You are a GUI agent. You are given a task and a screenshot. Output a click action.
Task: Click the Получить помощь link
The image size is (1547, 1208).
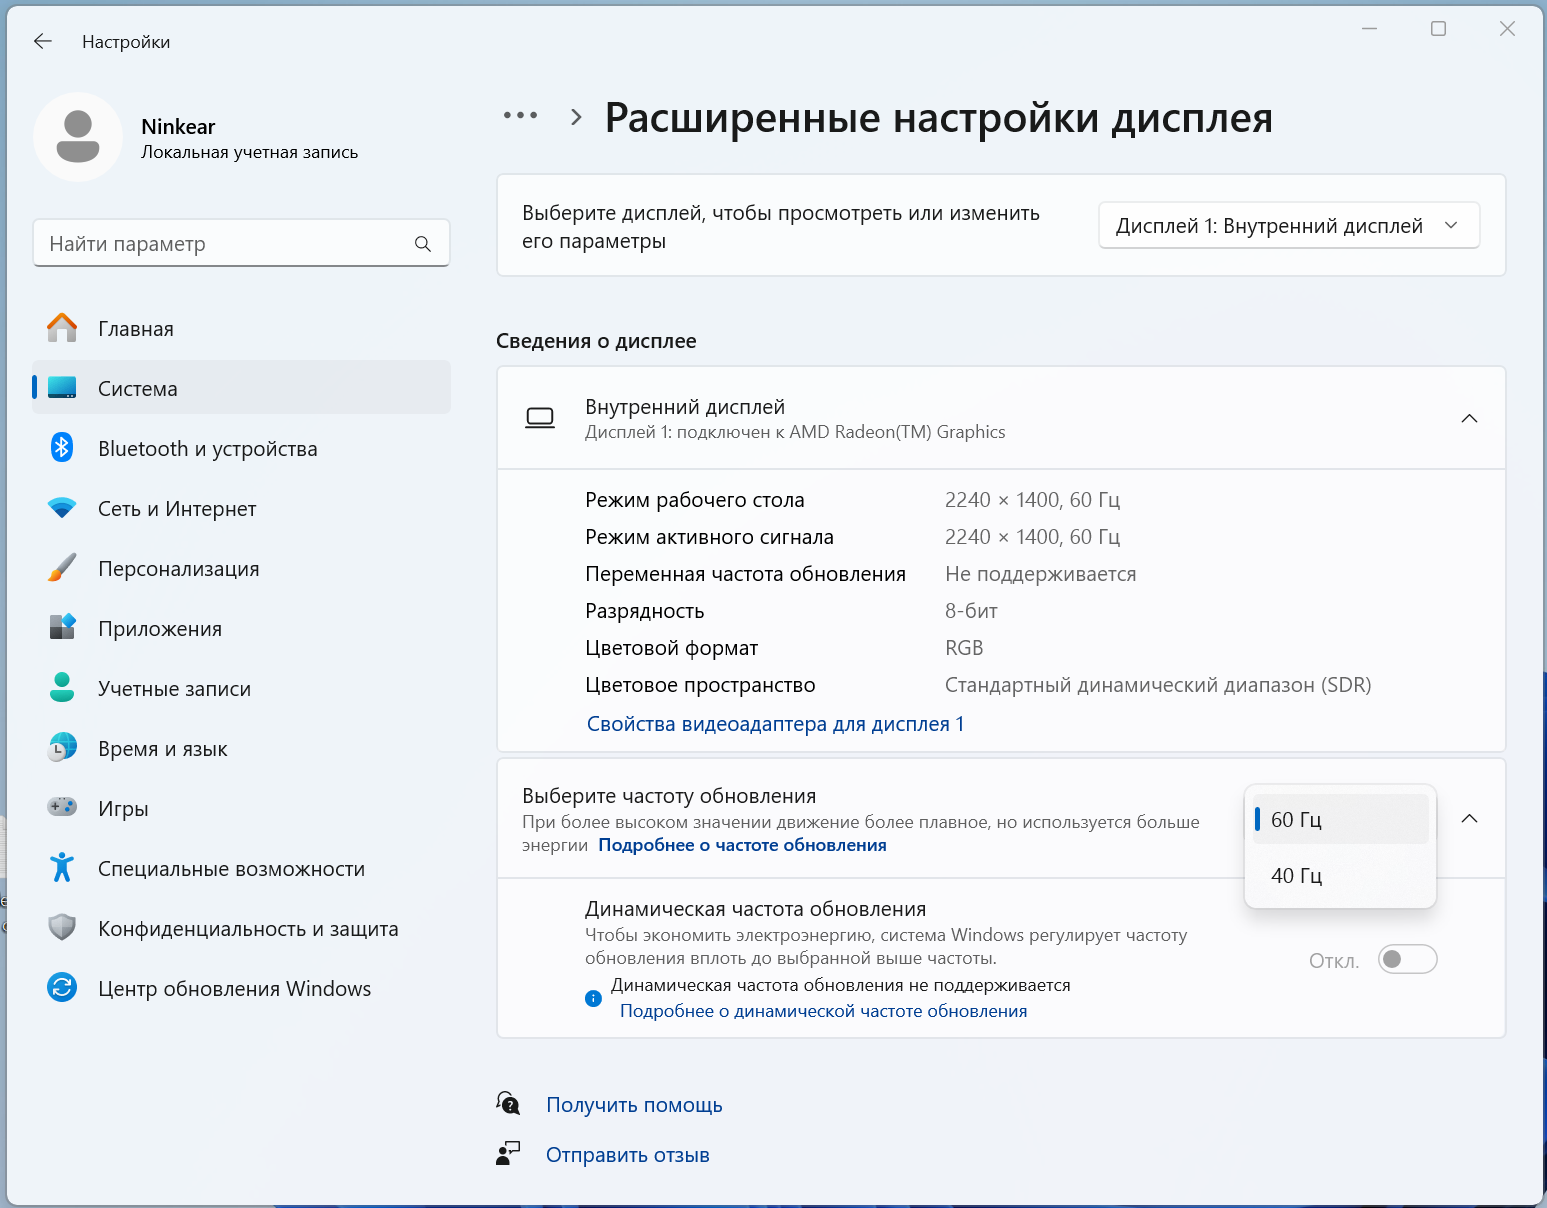click(634, 1105)
